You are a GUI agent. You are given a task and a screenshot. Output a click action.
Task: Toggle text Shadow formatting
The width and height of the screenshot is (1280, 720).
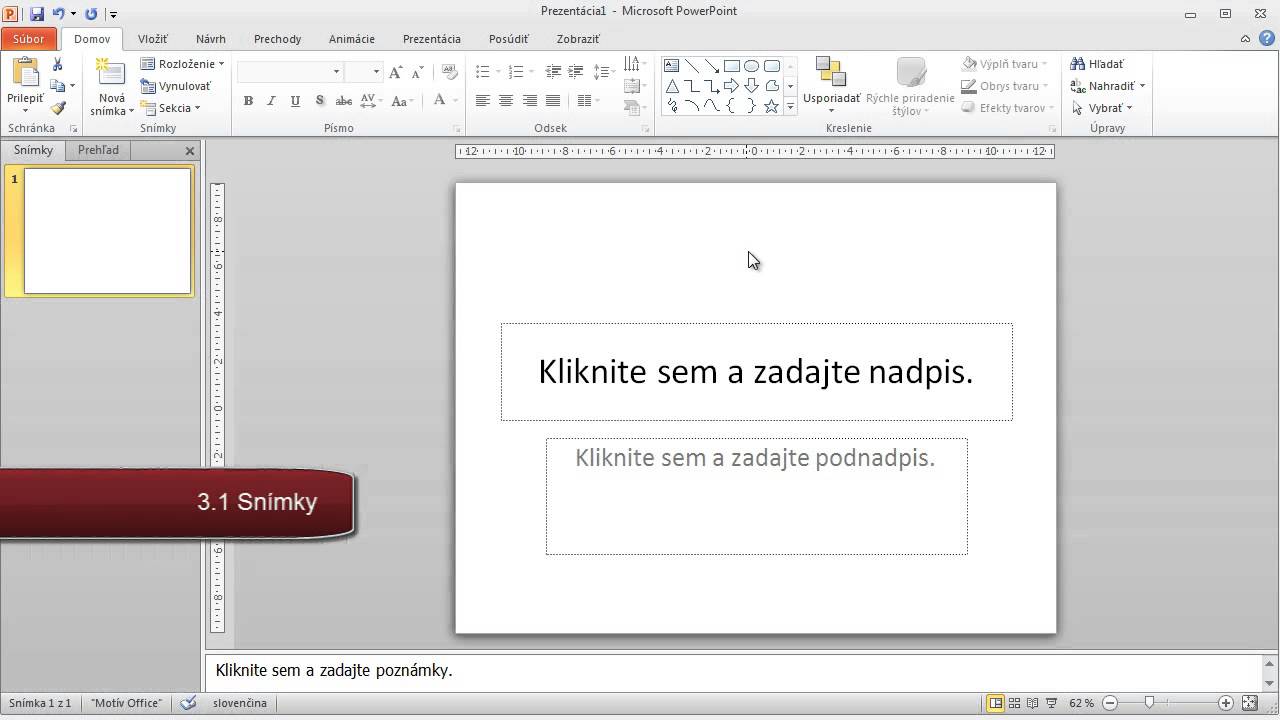tap(319, 101)
